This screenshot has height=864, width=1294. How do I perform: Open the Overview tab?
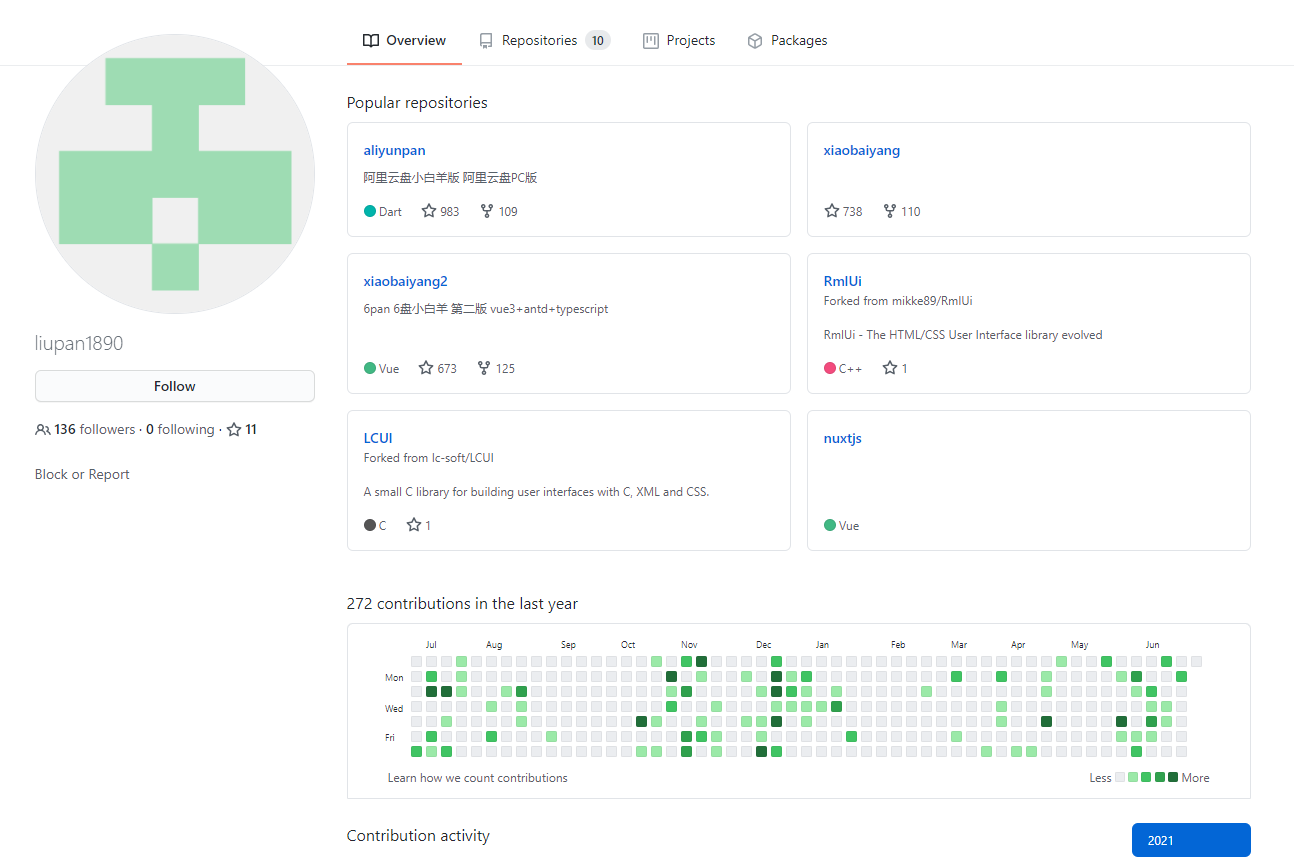[404, 41]
